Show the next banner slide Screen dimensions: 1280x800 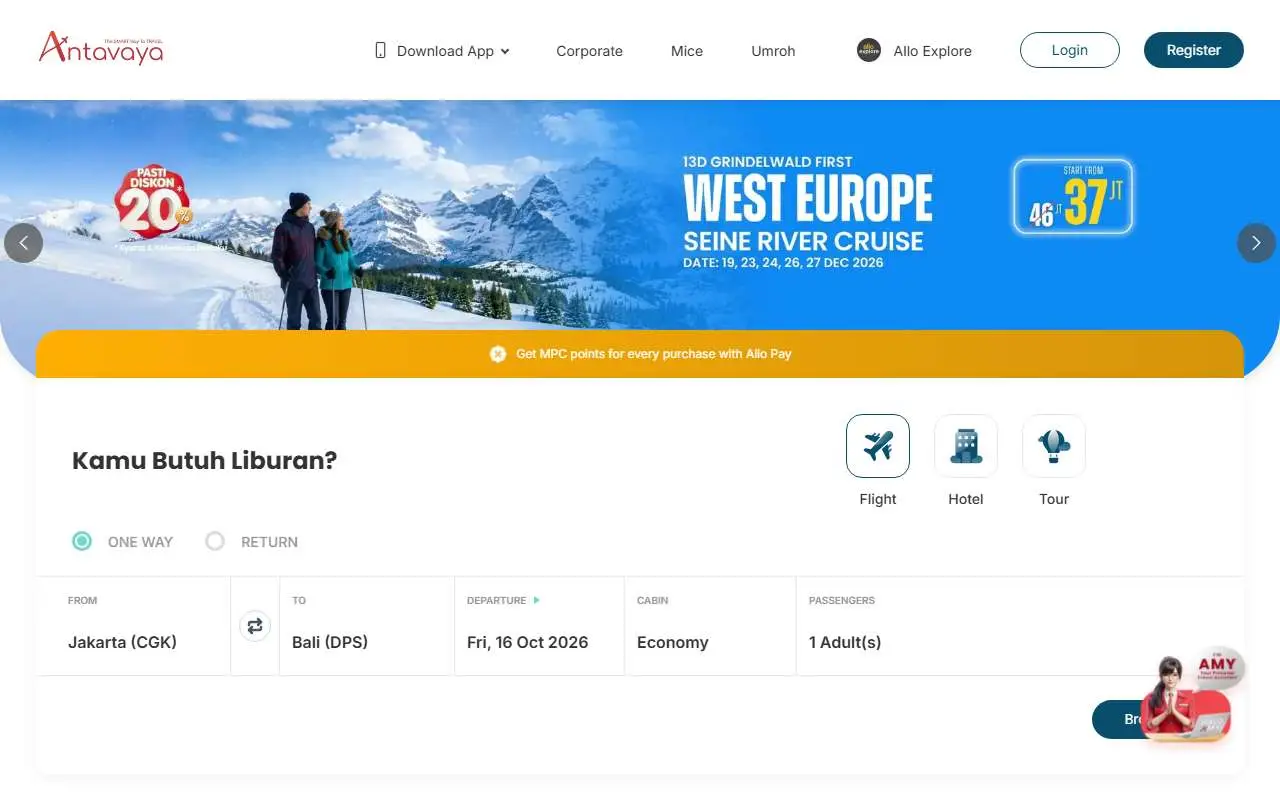click(x=1256, y=243)
